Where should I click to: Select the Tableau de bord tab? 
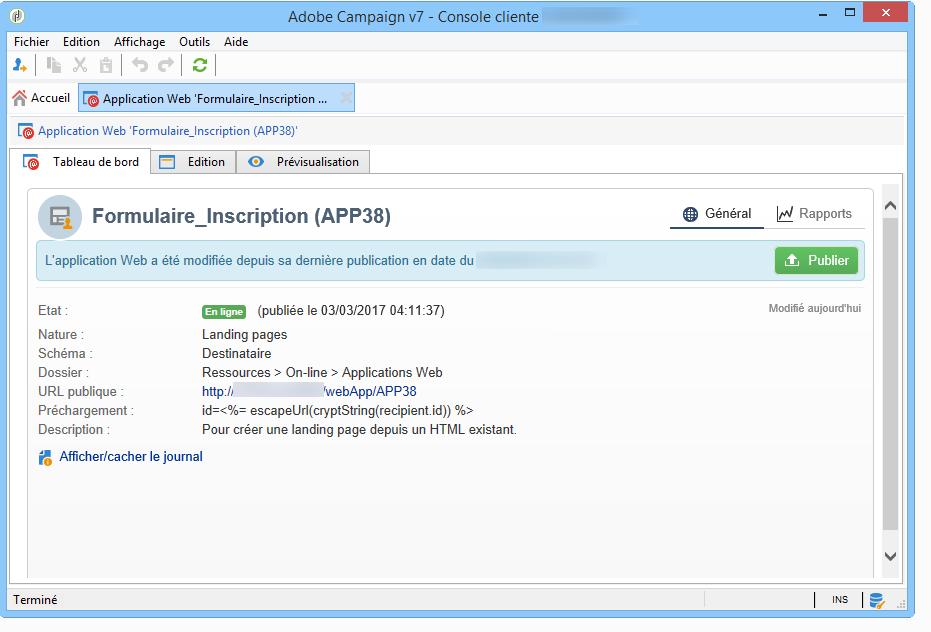pos(81,162)
